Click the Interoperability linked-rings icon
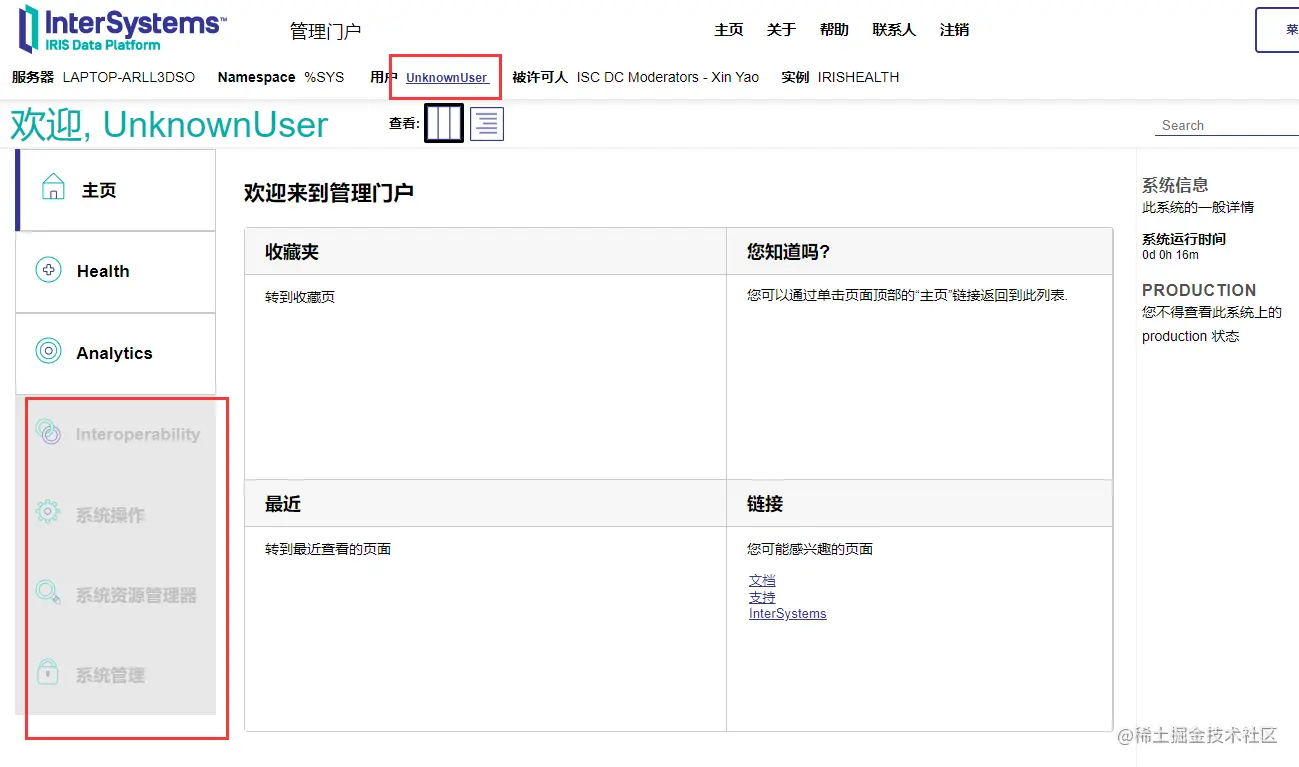Viewport: 1299px width, 767px height. 48,432
